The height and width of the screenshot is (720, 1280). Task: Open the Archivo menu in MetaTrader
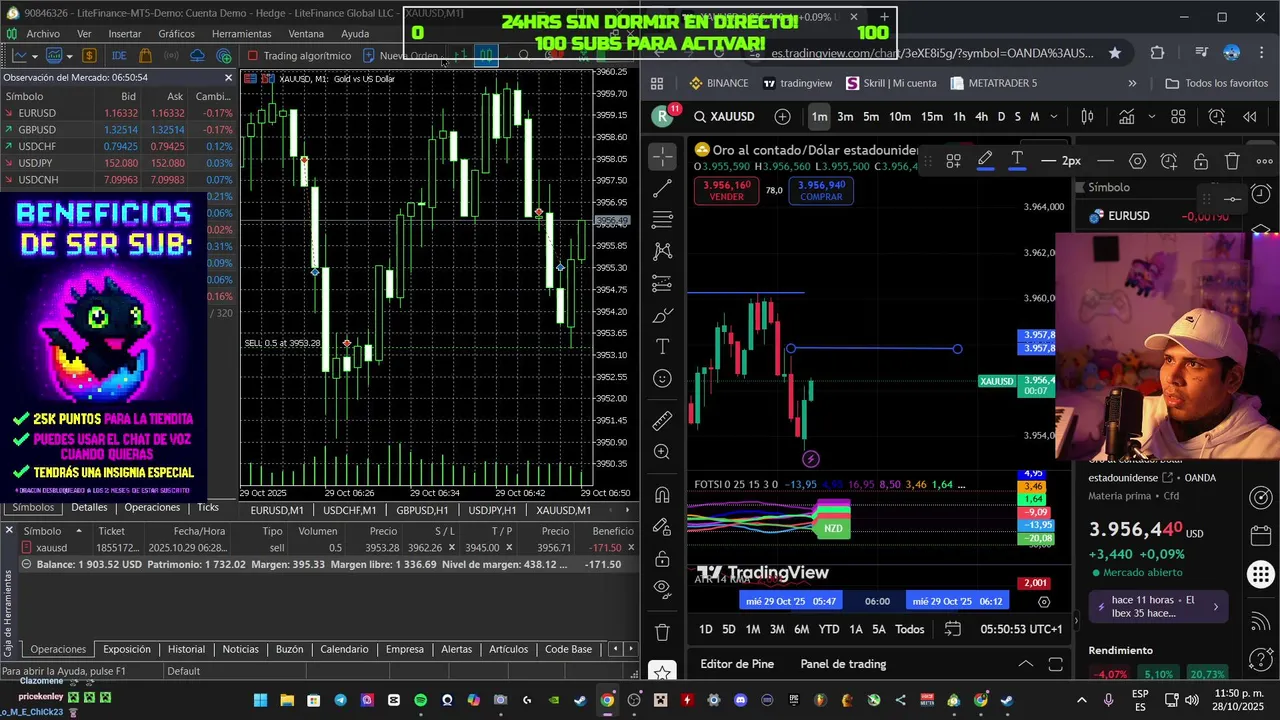point(43,33)
